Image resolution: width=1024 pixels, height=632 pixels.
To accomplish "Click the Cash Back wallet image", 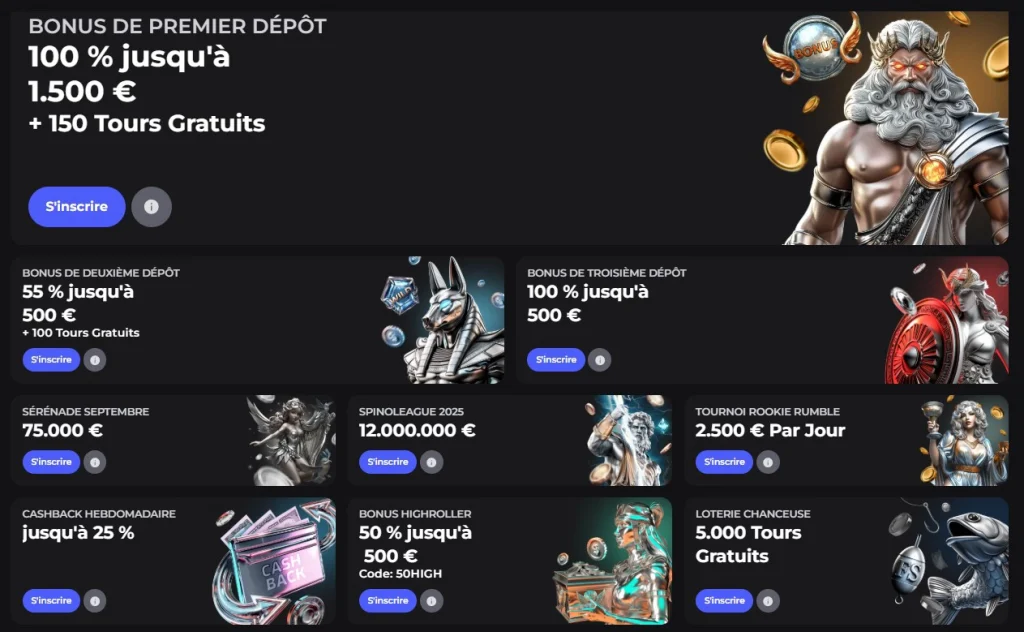I will click(x=274, y=561).
